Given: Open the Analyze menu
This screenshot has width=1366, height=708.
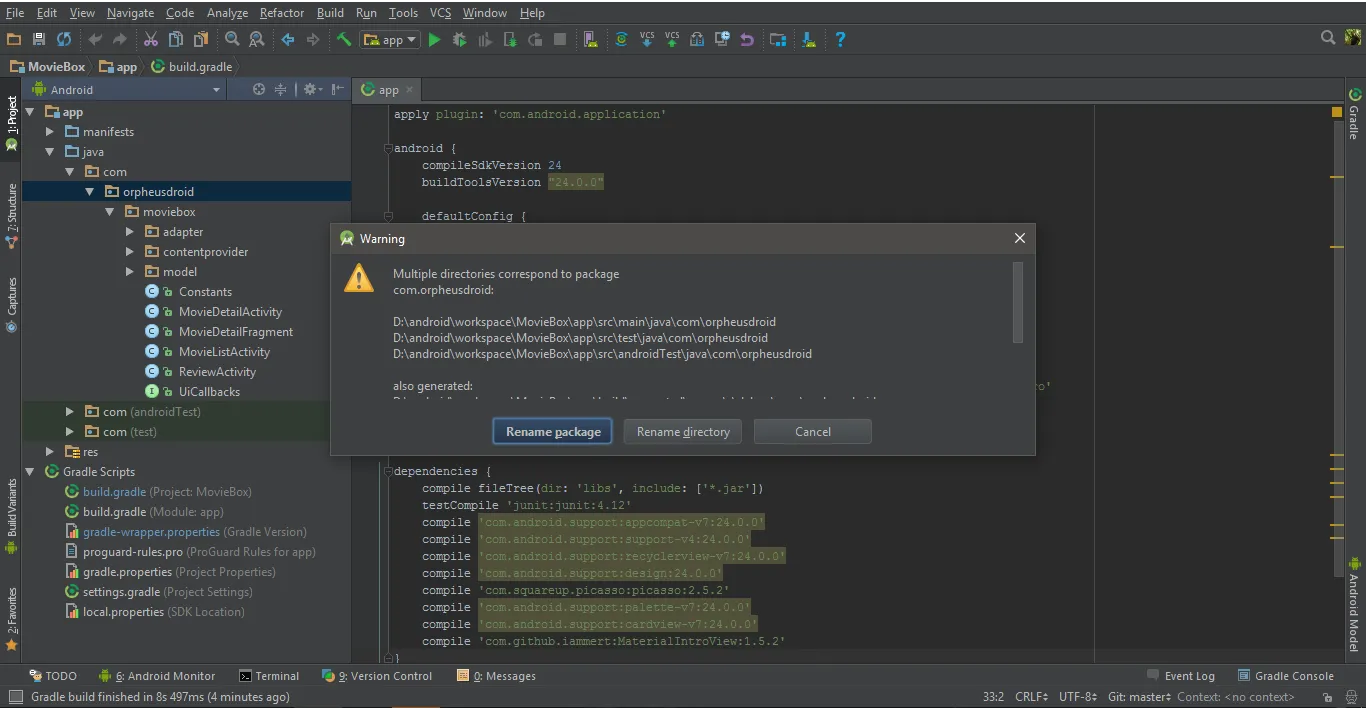Looking at the screenshot, I should [x=227, y=13].
